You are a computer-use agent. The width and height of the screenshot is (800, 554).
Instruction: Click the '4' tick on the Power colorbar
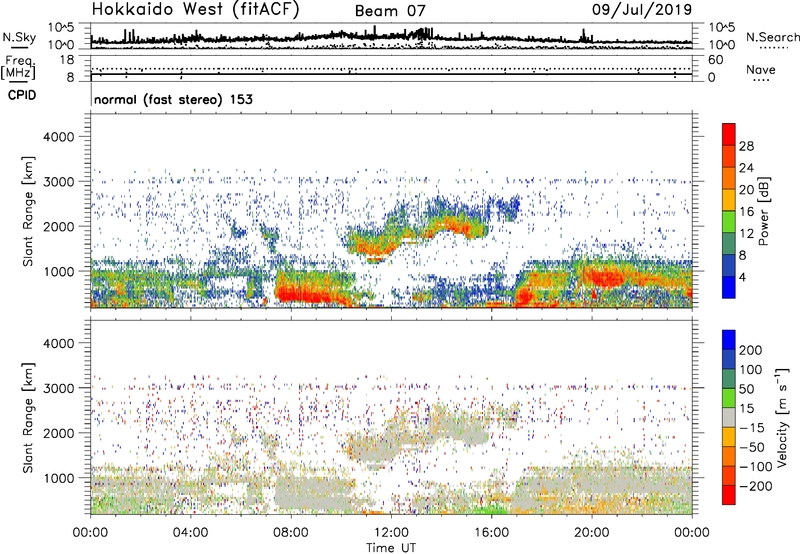pos(742,277)
